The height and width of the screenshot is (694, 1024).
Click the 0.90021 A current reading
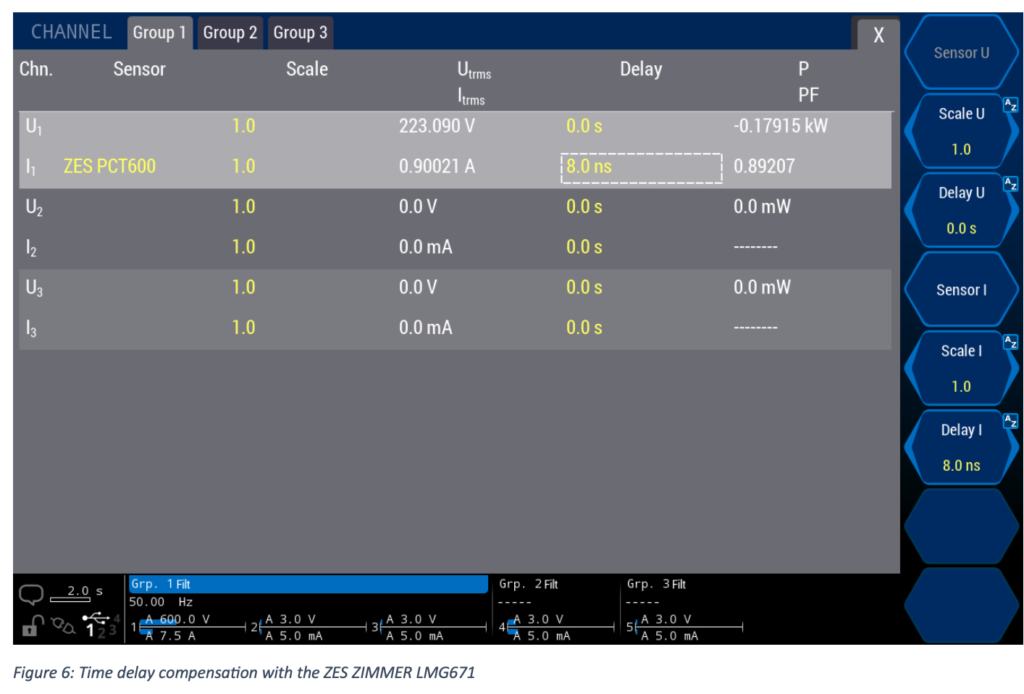(x=437, y=166)
